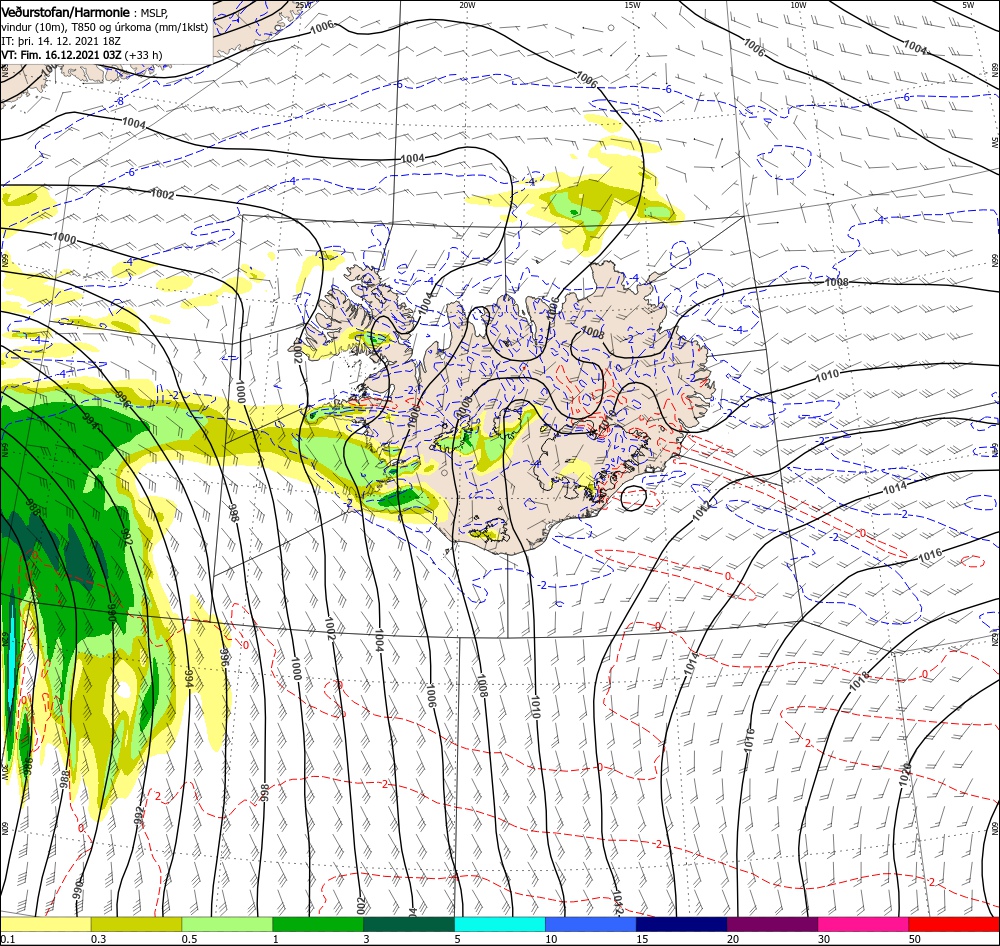Select the medium green 1–3 legend swatch
This screenshot has height=946, width=1000.
point(318,925)
